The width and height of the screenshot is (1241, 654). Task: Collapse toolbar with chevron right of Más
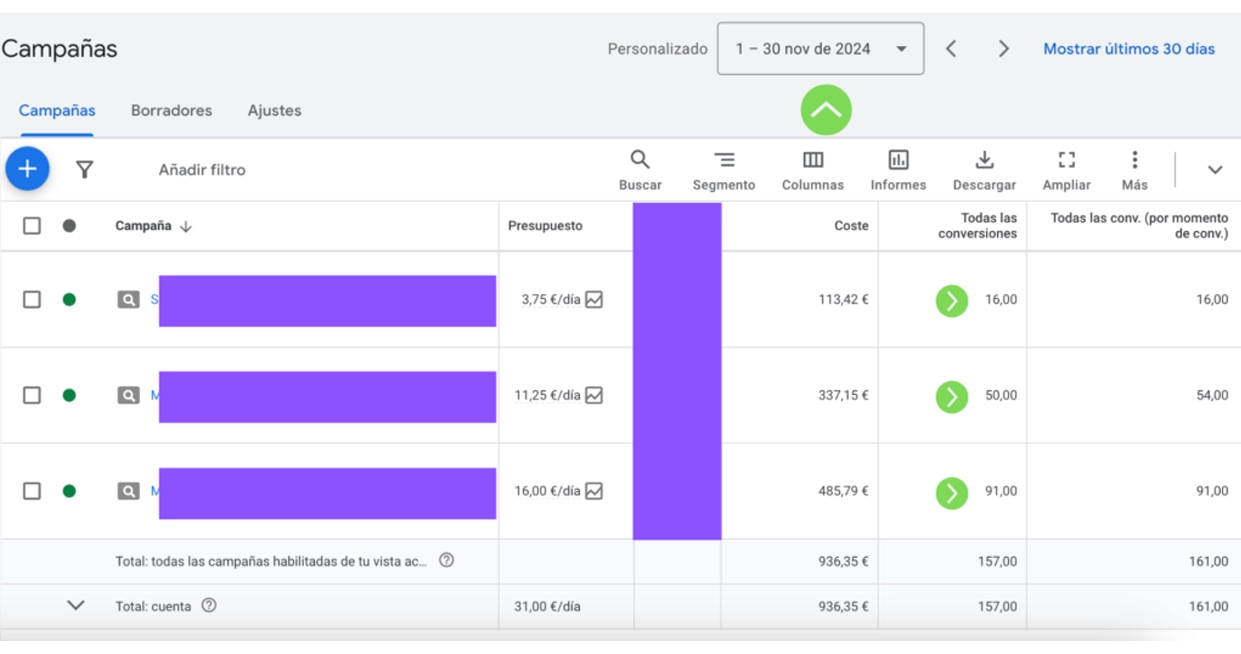coord(1214,170)
